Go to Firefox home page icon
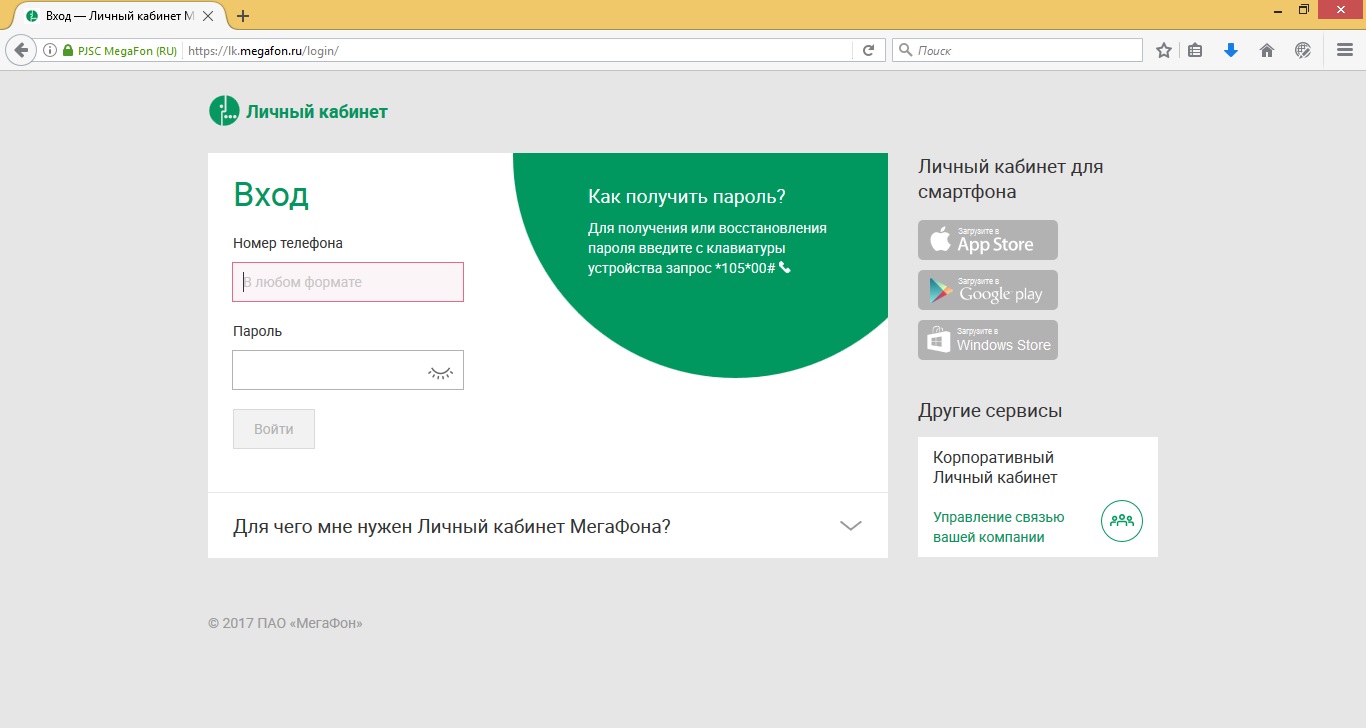The image size is (1366, 728). pyautogui.click(x=1267, y=50)
